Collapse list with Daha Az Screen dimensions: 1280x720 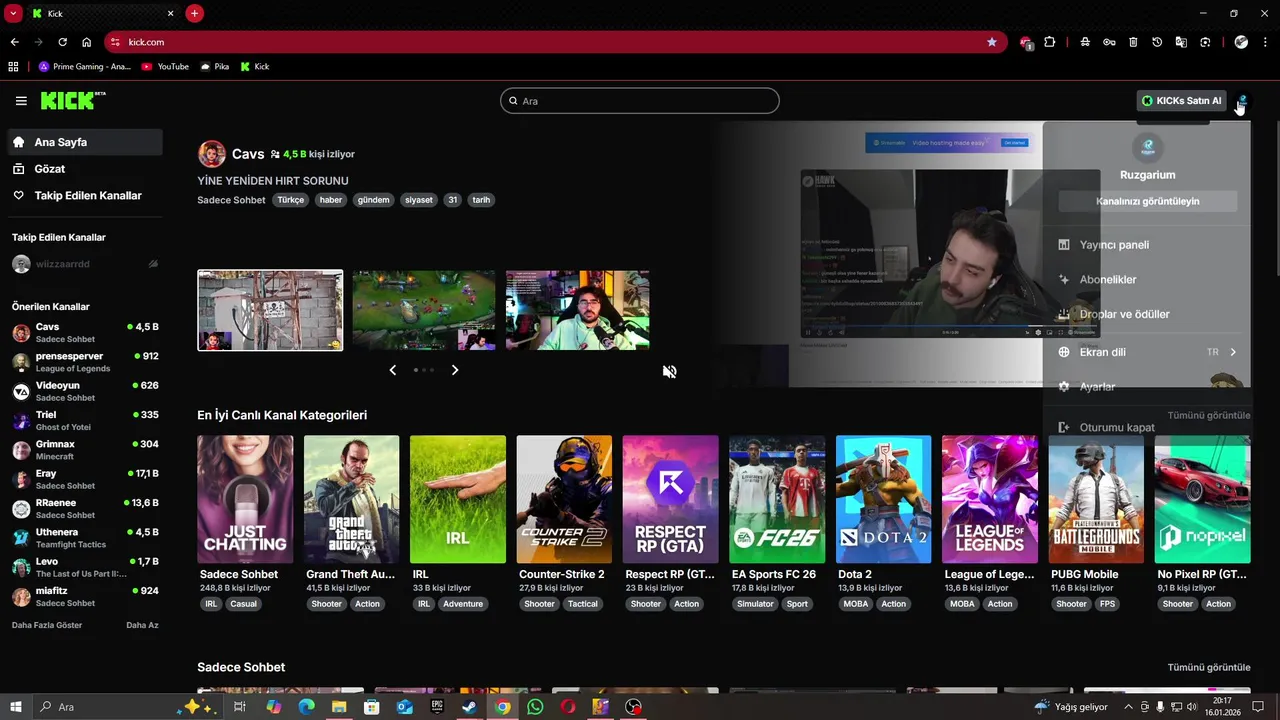142,625
